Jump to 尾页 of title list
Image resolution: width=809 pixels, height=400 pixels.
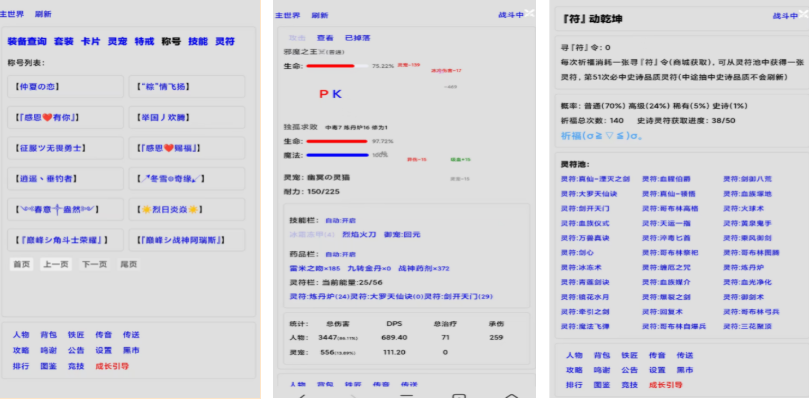(x=128, y=264)
